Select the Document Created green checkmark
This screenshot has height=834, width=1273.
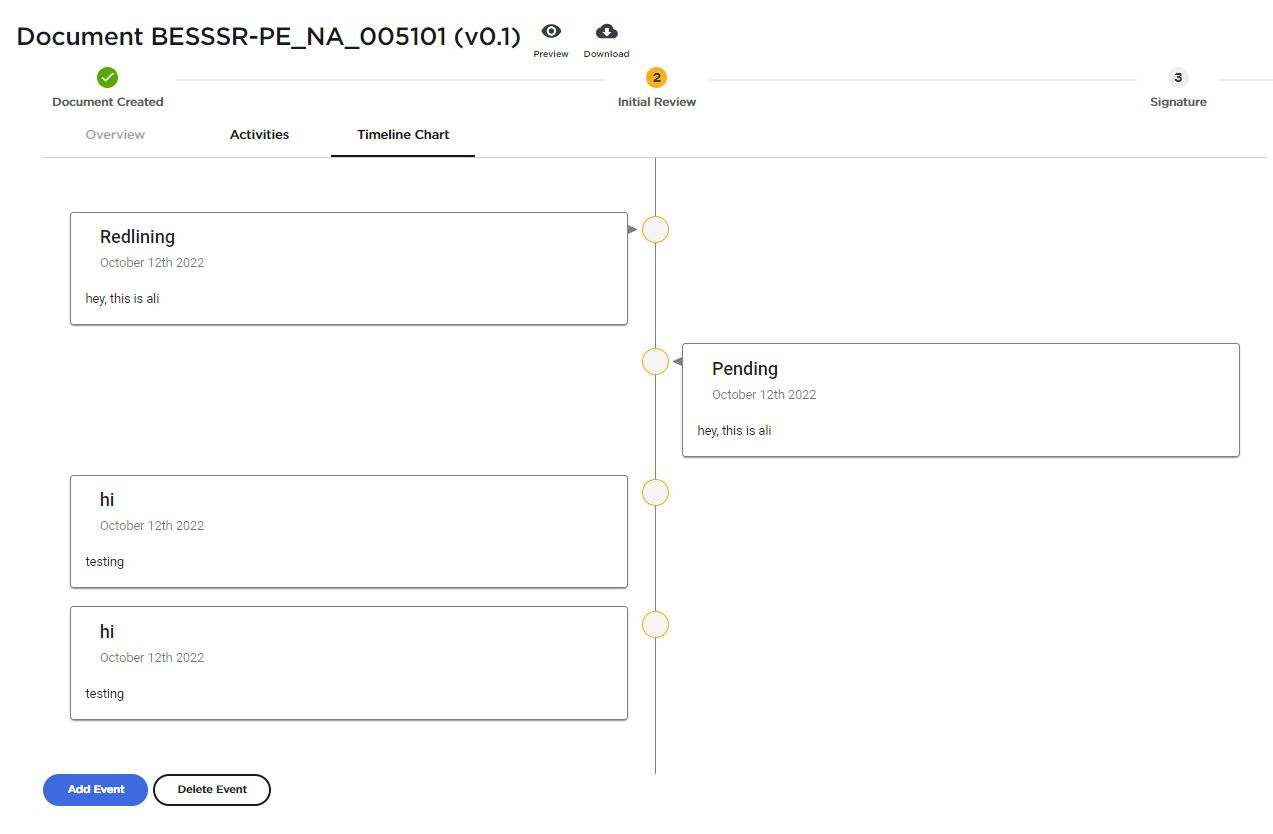(107, 75)
